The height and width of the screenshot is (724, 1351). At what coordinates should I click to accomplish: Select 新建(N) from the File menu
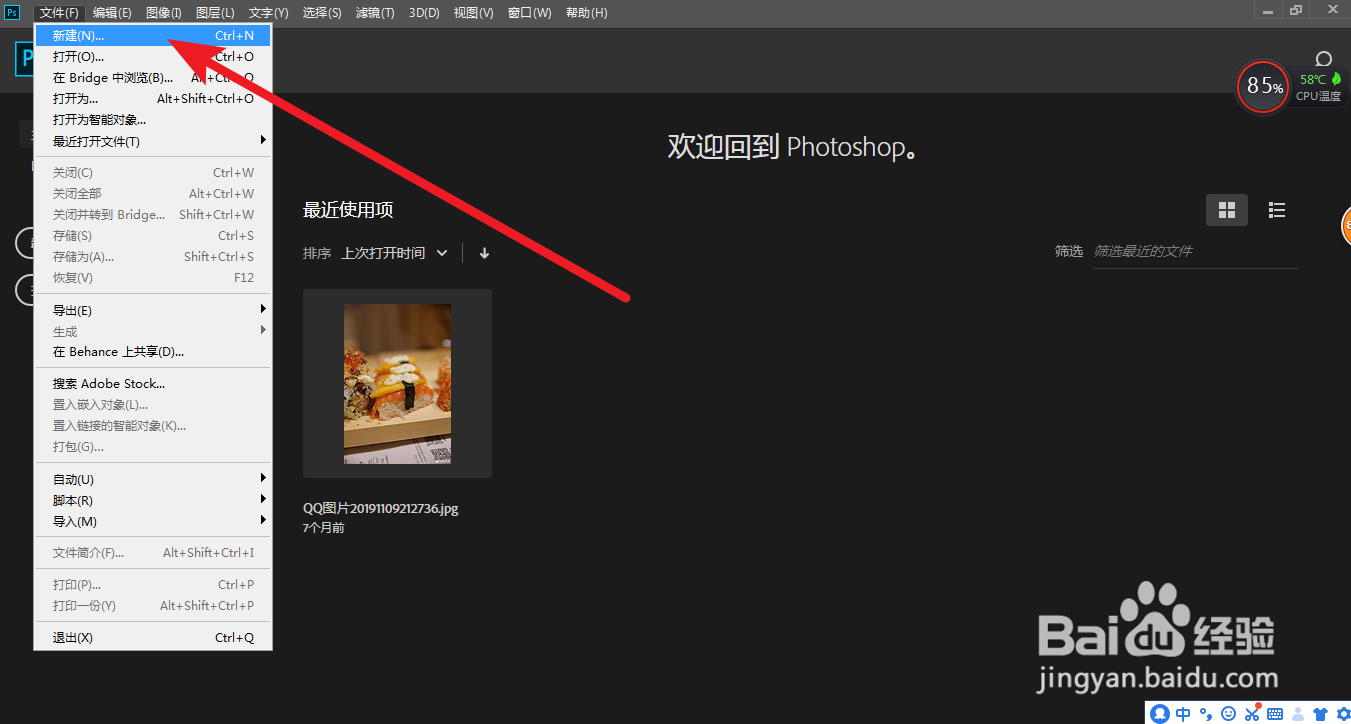pos(75,35)
